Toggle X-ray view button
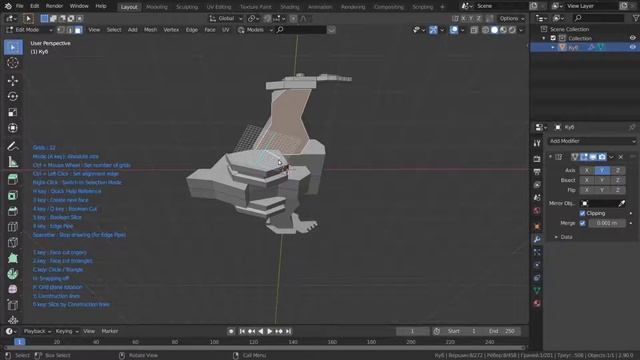 (x=473, y=30)
